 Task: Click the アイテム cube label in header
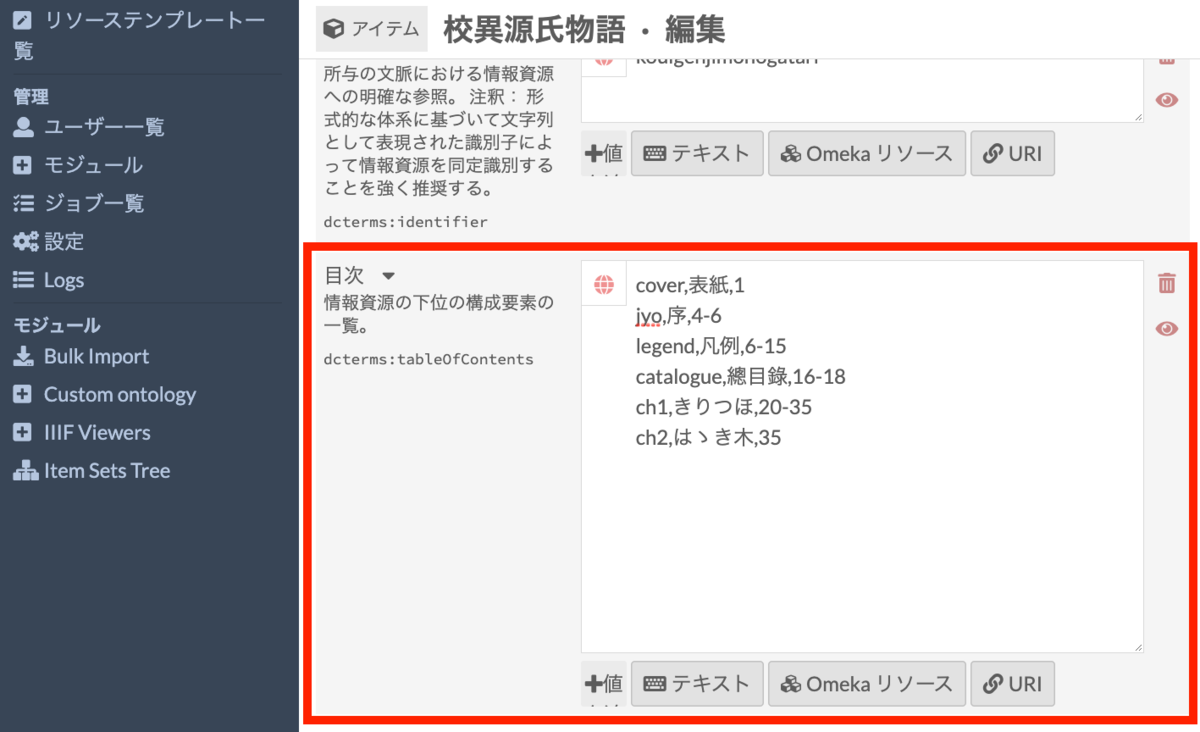coord(371,28)
